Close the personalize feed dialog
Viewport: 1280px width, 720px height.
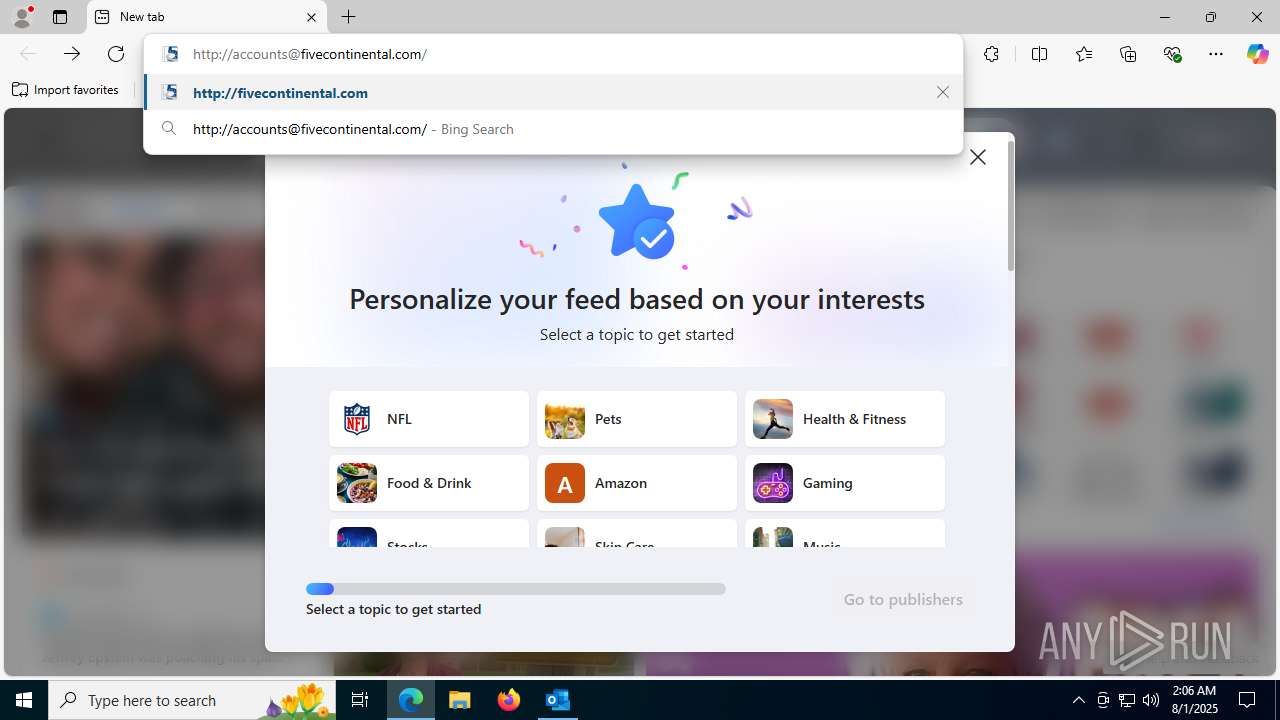[978, 157]
